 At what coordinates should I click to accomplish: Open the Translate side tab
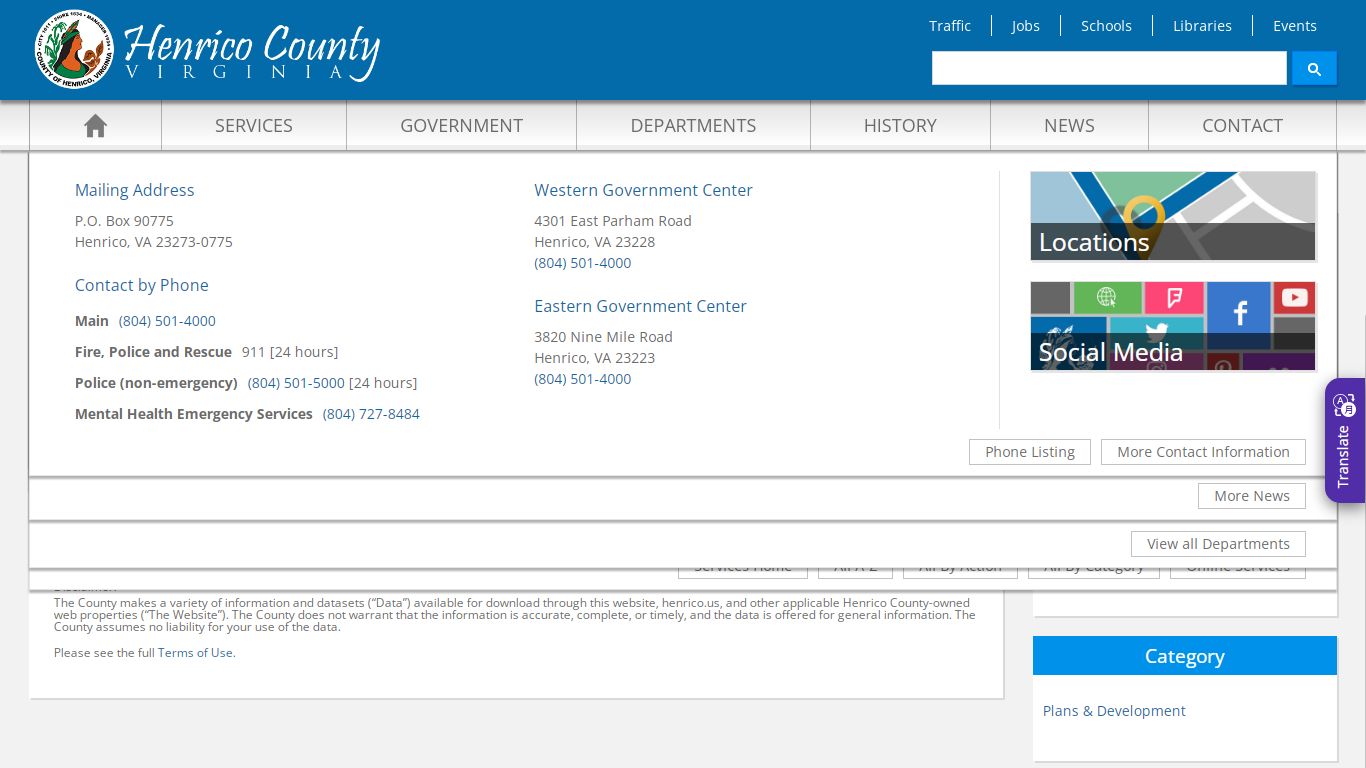point(1345,440)
